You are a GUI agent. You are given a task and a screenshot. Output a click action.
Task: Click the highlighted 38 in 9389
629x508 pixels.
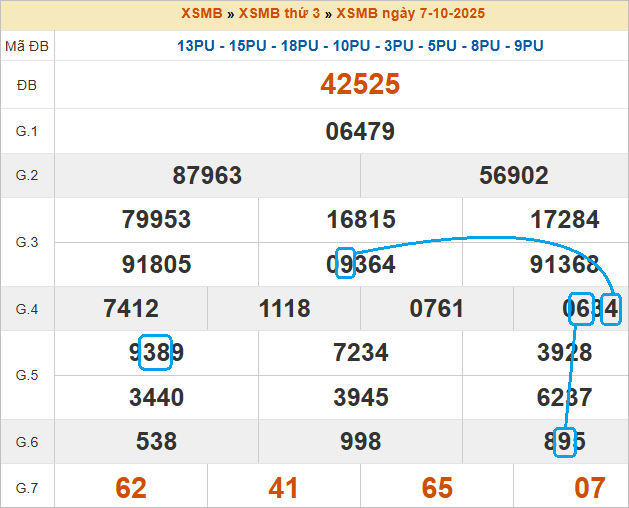coord(156,352)
